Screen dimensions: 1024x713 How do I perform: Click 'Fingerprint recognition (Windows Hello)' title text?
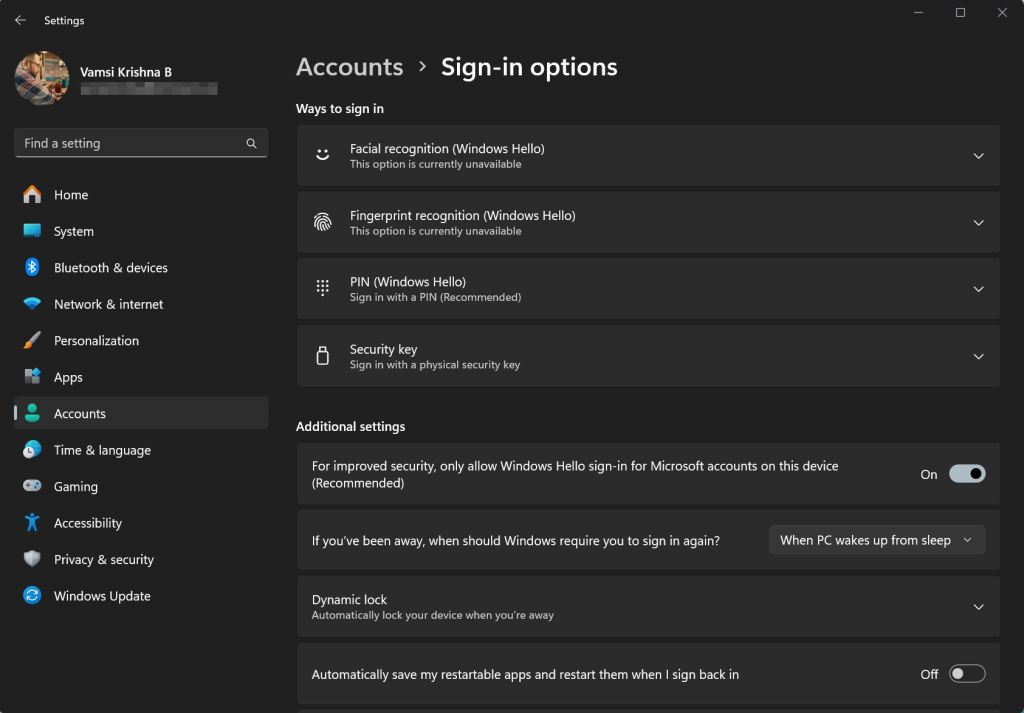tap(462, 215)
